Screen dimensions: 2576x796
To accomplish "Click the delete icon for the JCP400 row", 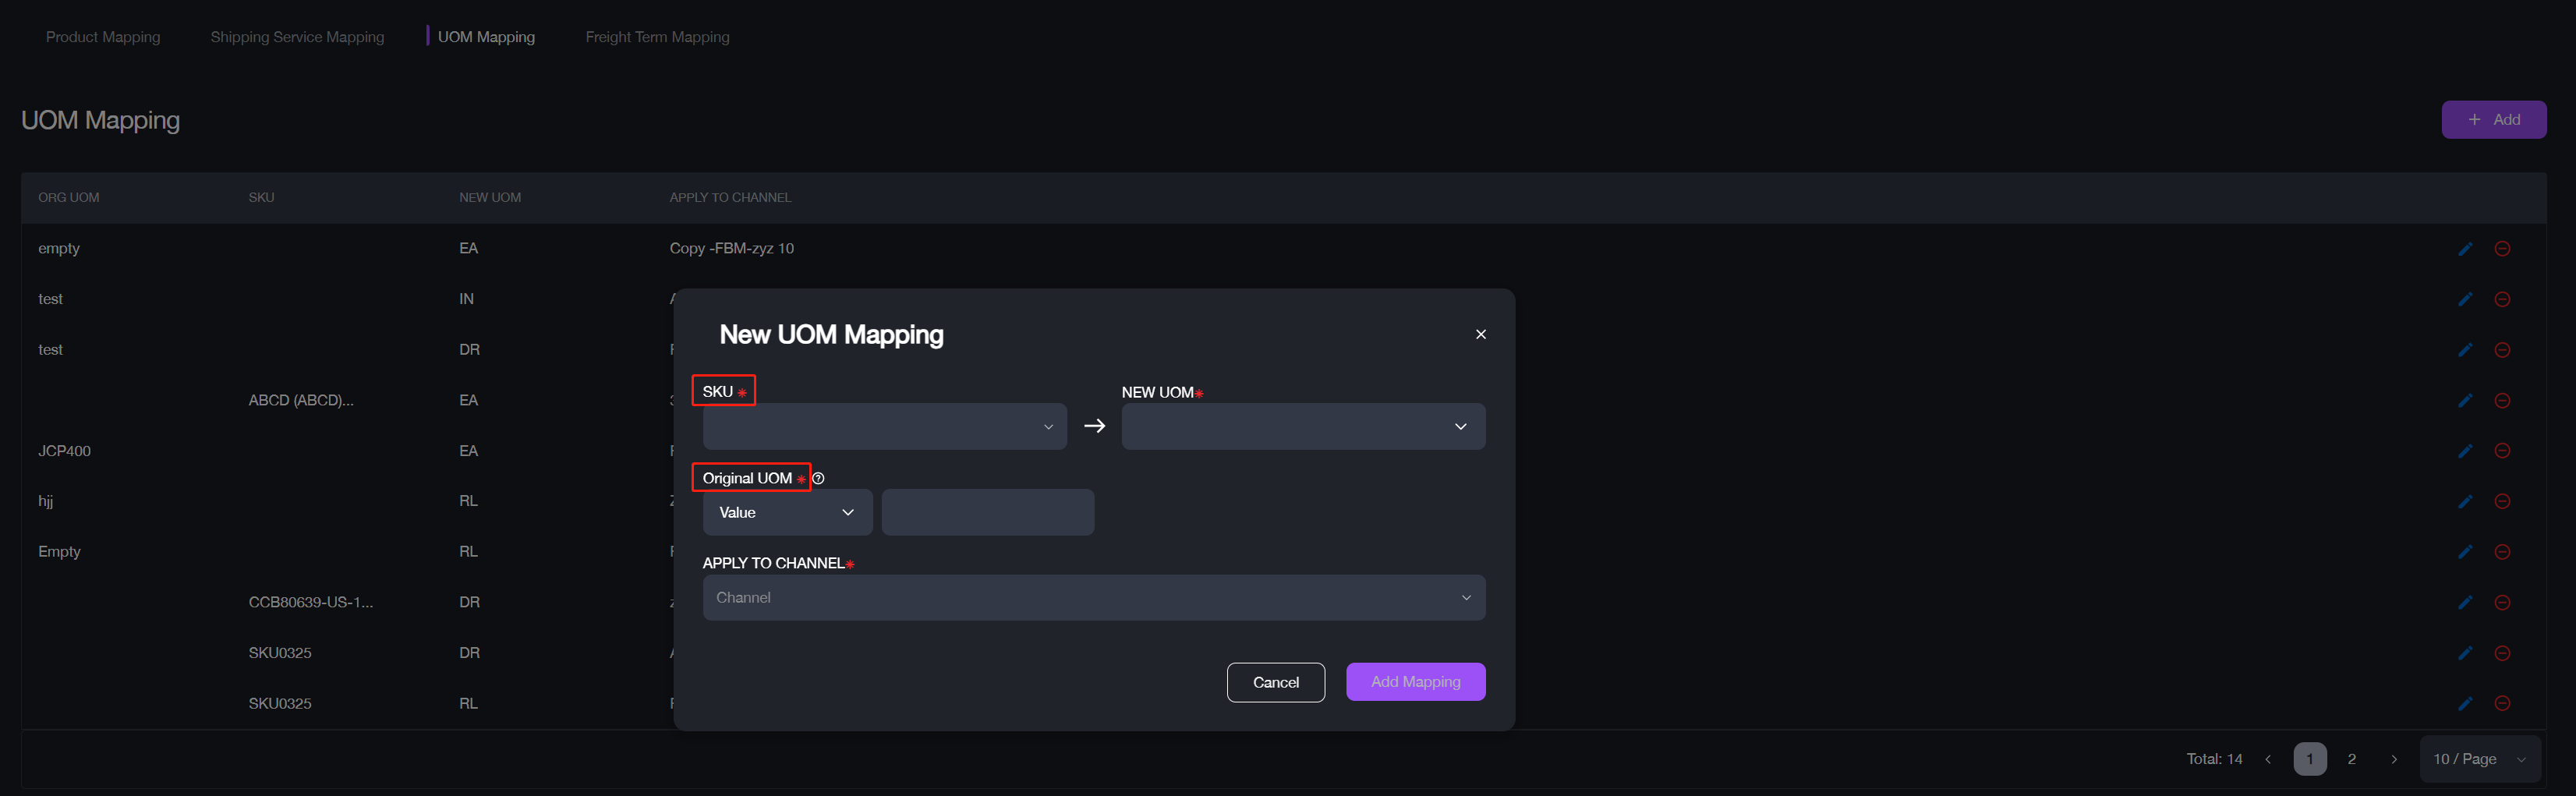I will tap(2502, 451).
